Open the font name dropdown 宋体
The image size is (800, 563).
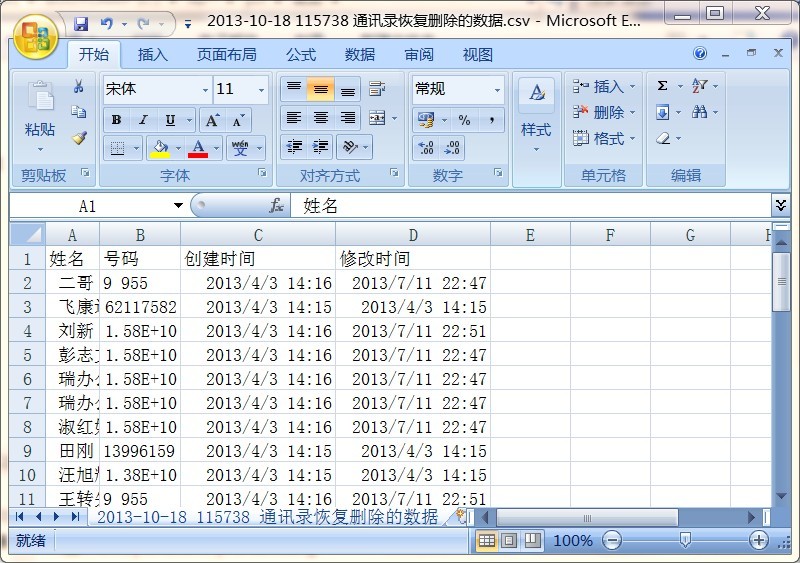(205, 89)
